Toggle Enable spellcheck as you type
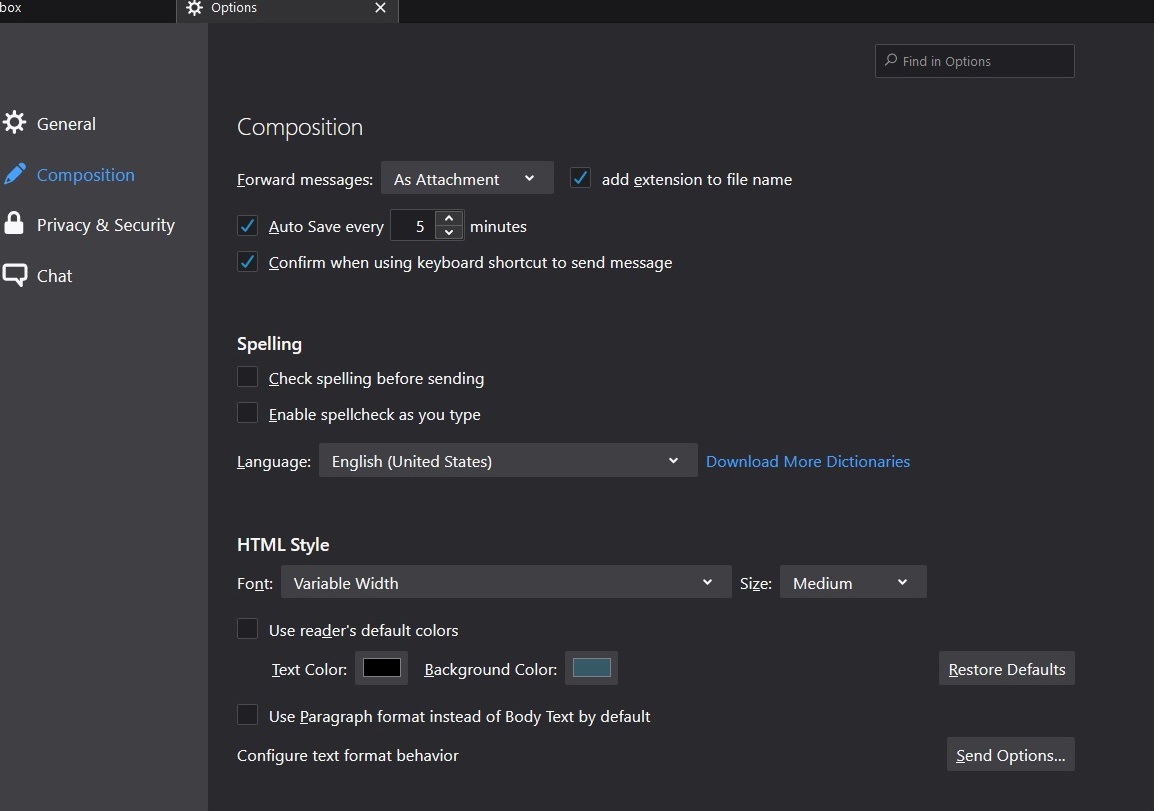The image size is (1165, 811). coord(248,413)
